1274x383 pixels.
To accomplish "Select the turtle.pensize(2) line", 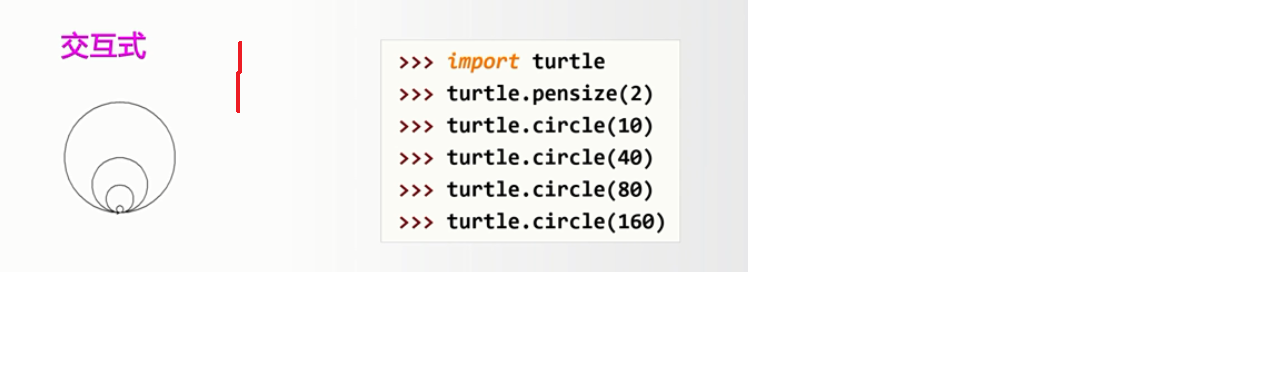I will coord(526,94).
